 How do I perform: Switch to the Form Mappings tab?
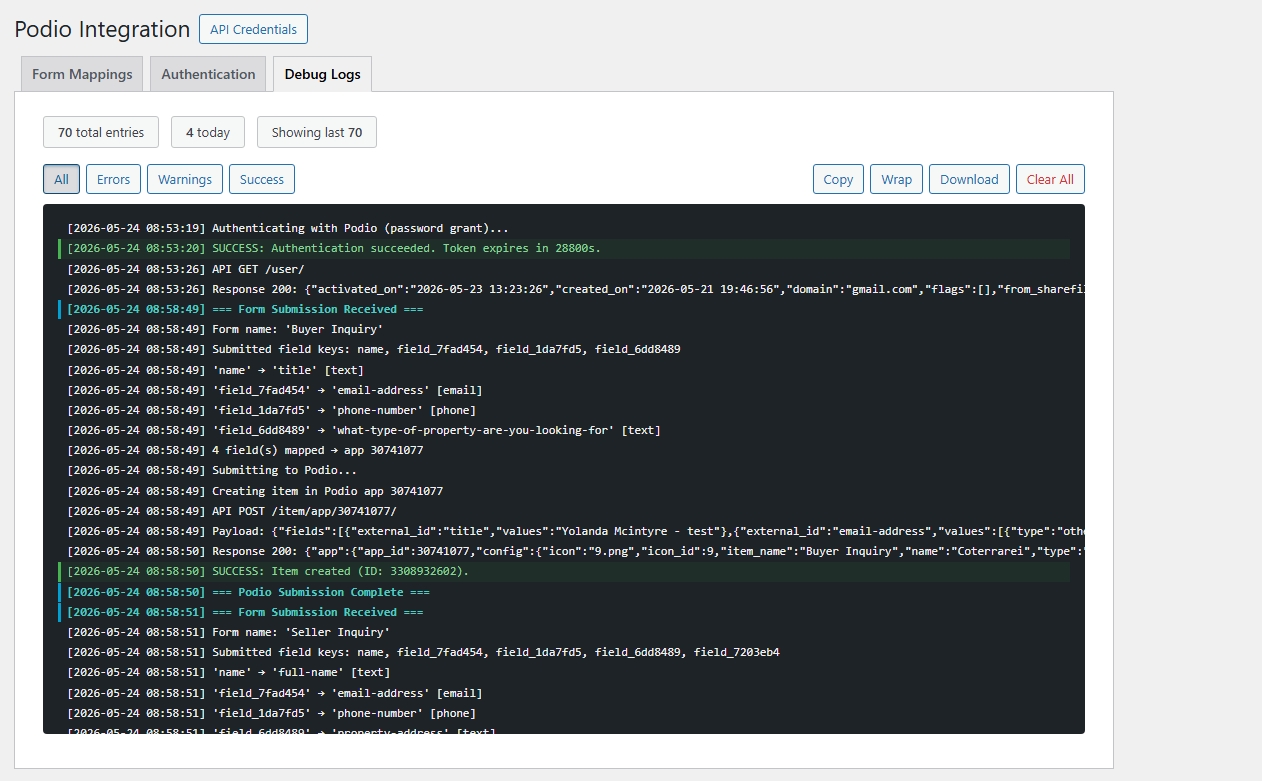click(82, 74)
